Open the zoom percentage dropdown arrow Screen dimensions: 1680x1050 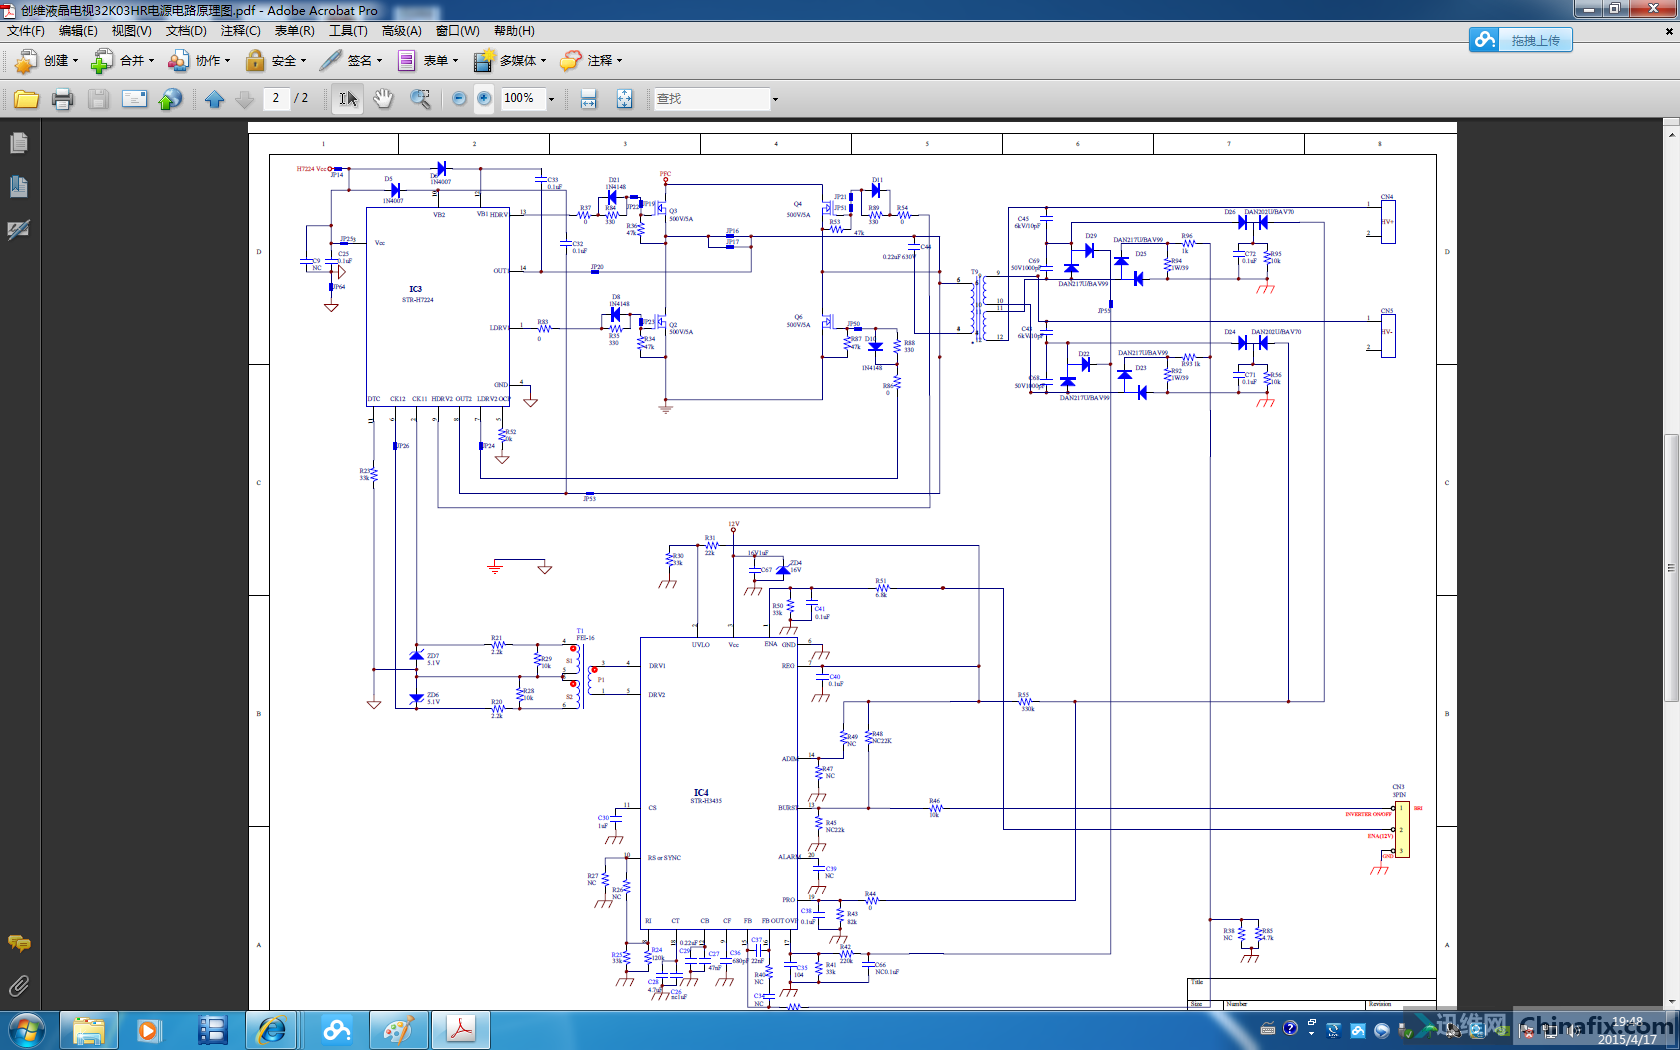[x=551, y=99]
